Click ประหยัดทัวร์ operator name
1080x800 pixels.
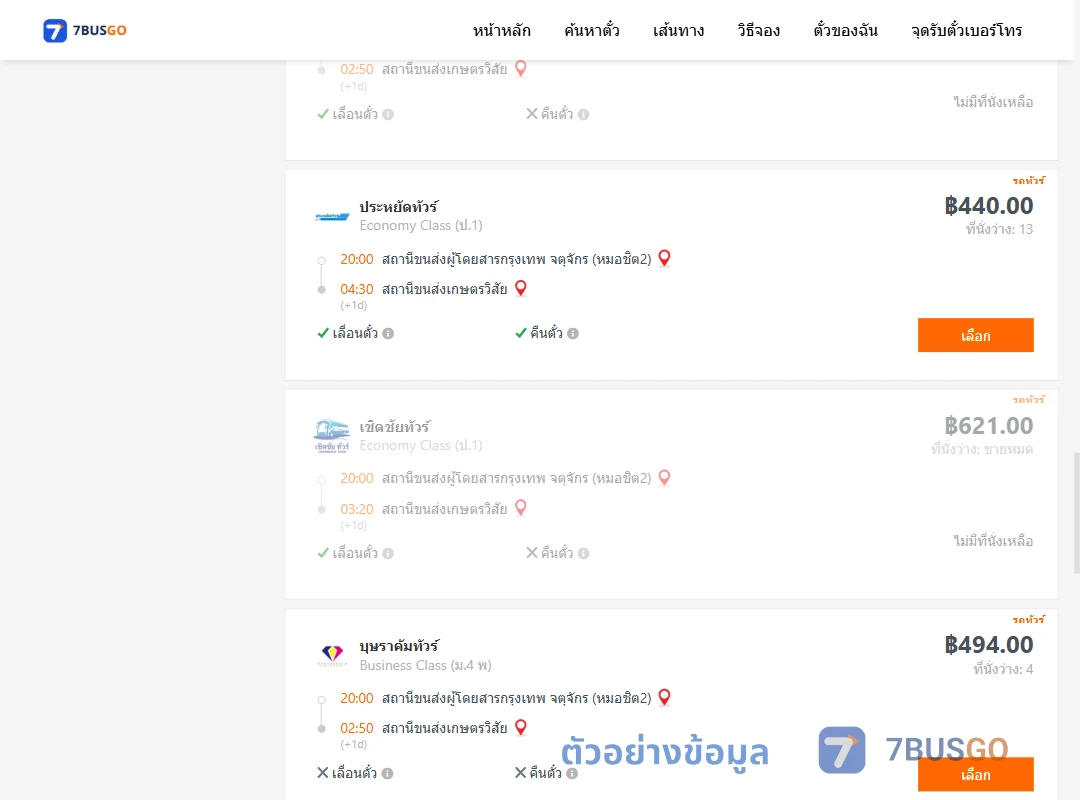point(398,207)
